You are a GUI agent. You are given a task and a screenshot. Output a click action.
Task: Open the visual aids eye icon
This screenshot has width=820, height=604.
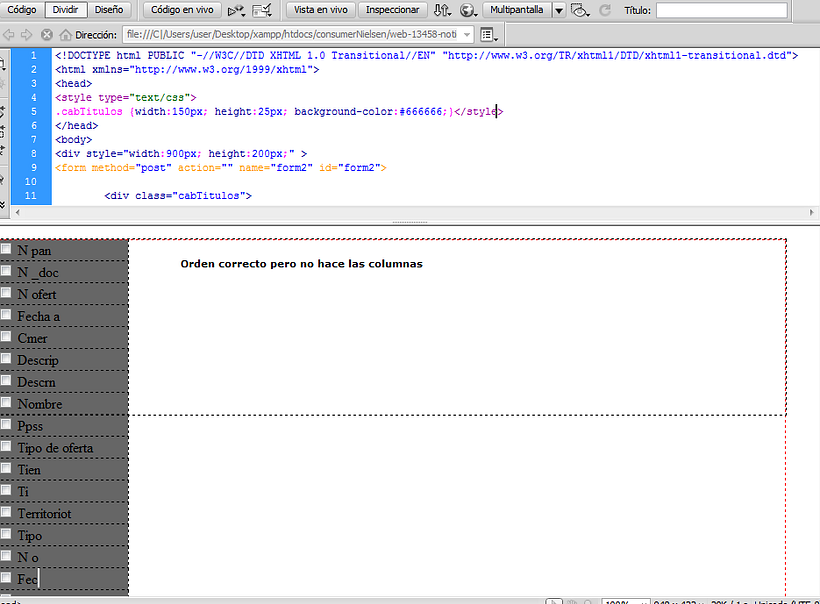point(580,10)
